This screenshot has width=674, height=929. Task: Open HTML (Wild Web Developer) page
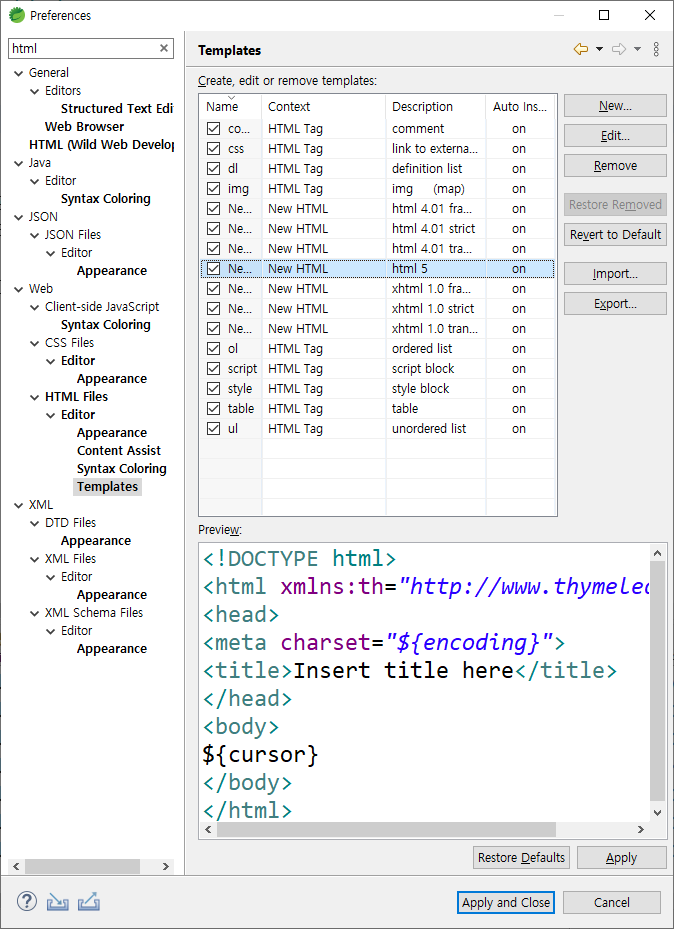pyautogui.click(x=101, y=145)
